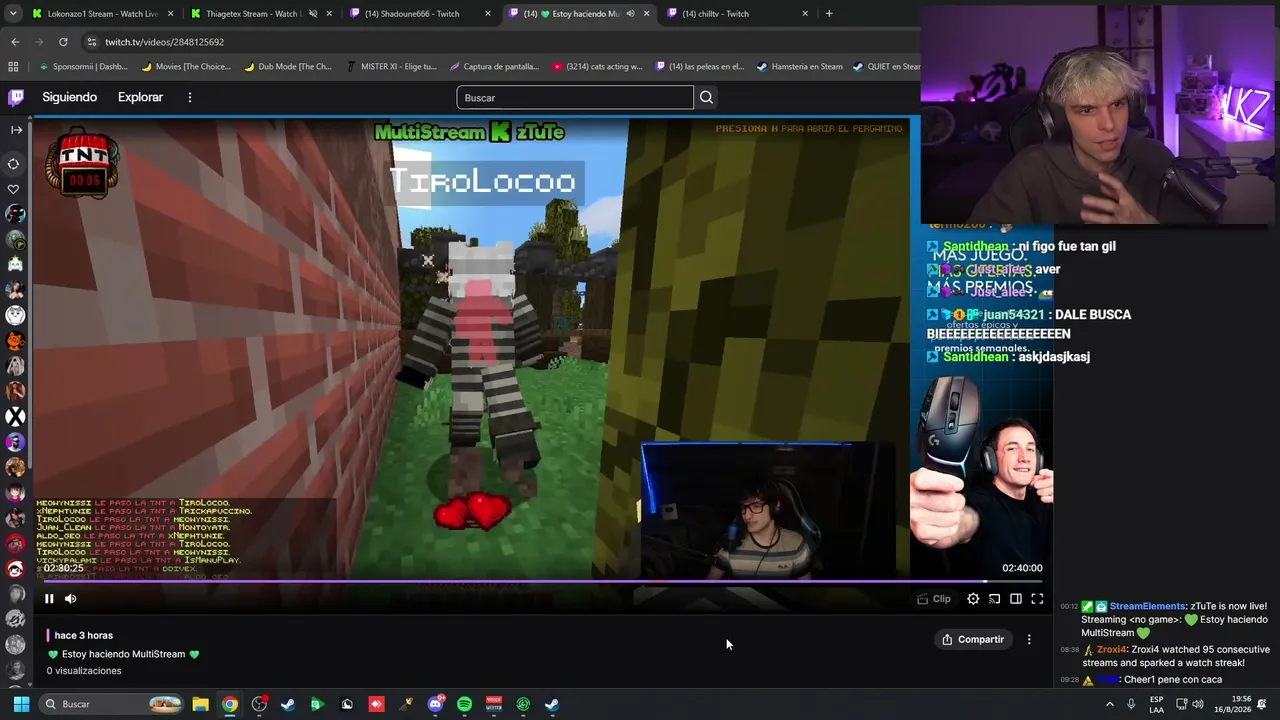Go back to the previous page
Viewport: 1280px width, 720px height.
[x=15, y=42]
